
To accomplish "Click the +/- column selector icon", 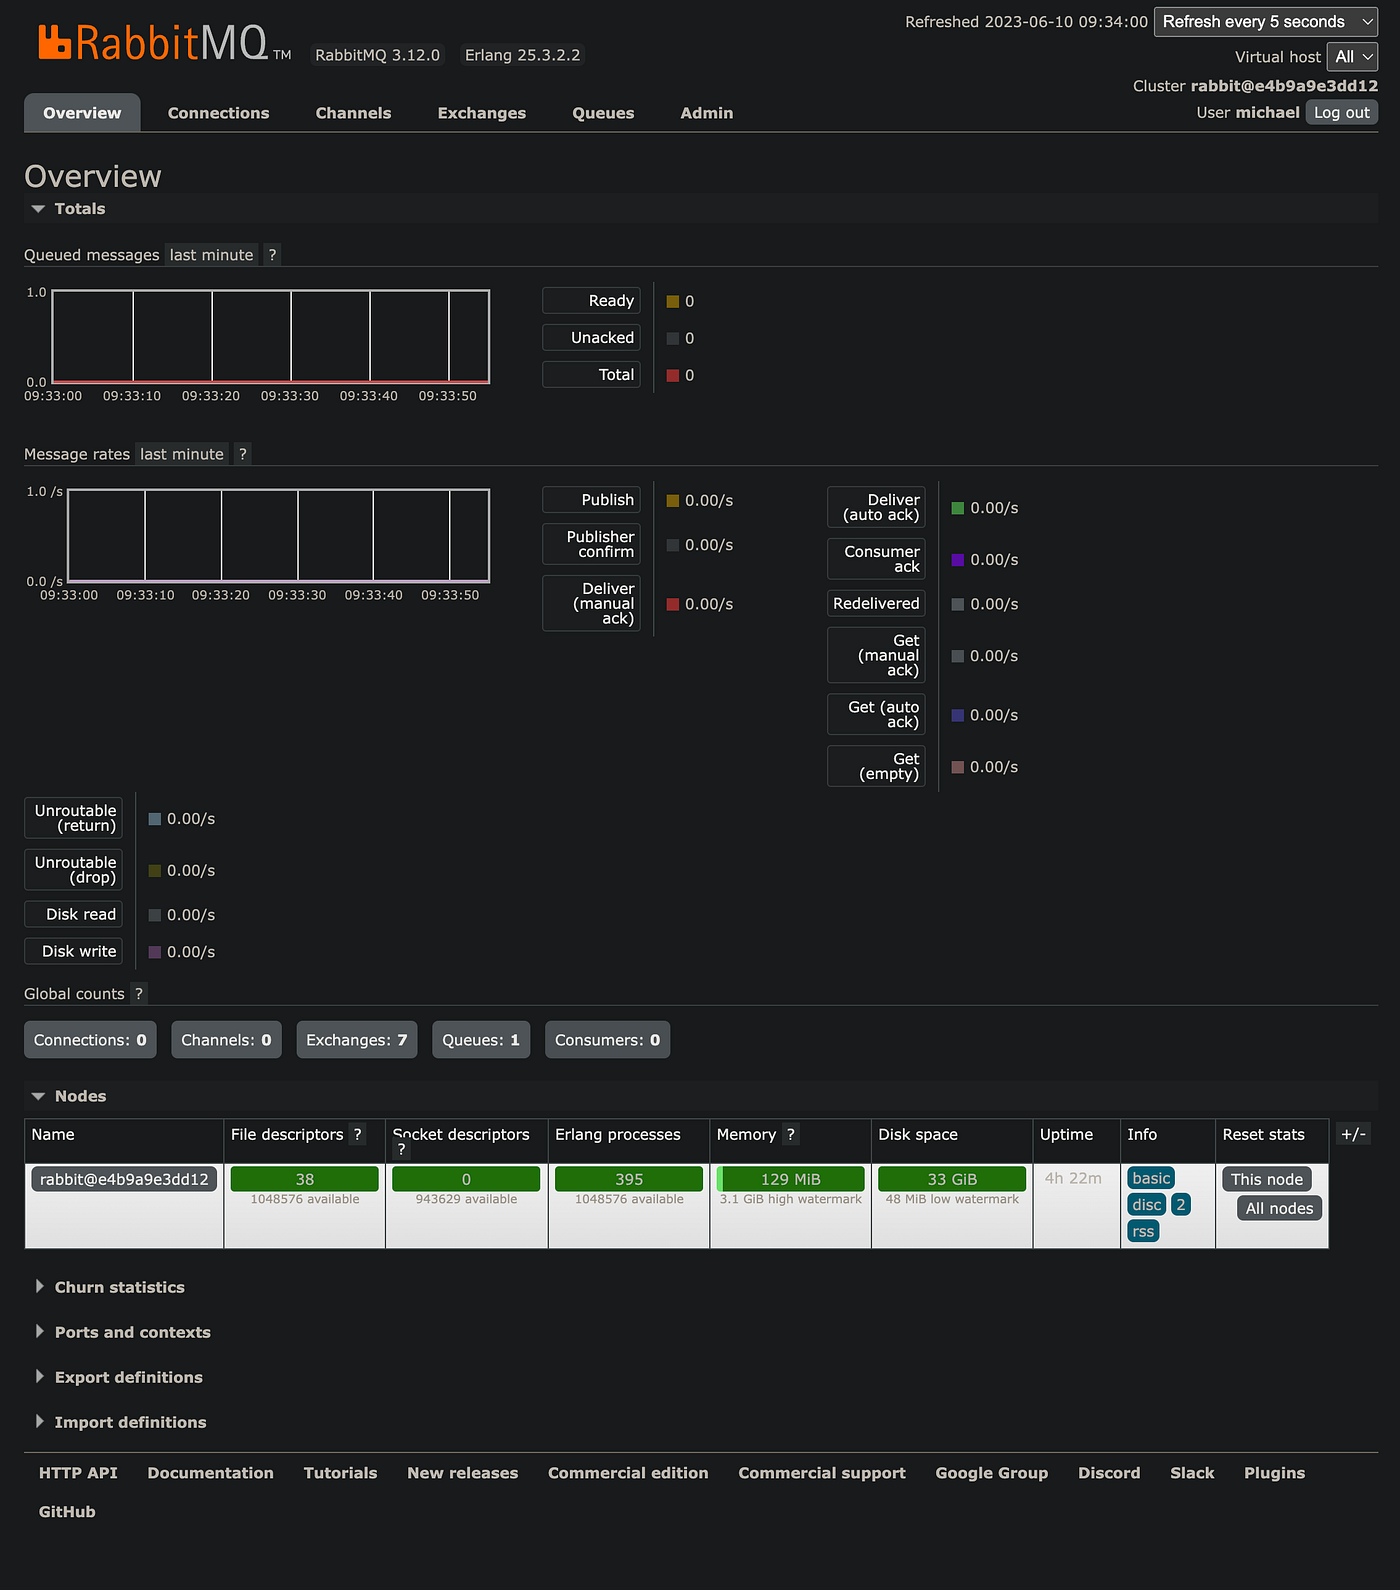I will 1353,1134.
